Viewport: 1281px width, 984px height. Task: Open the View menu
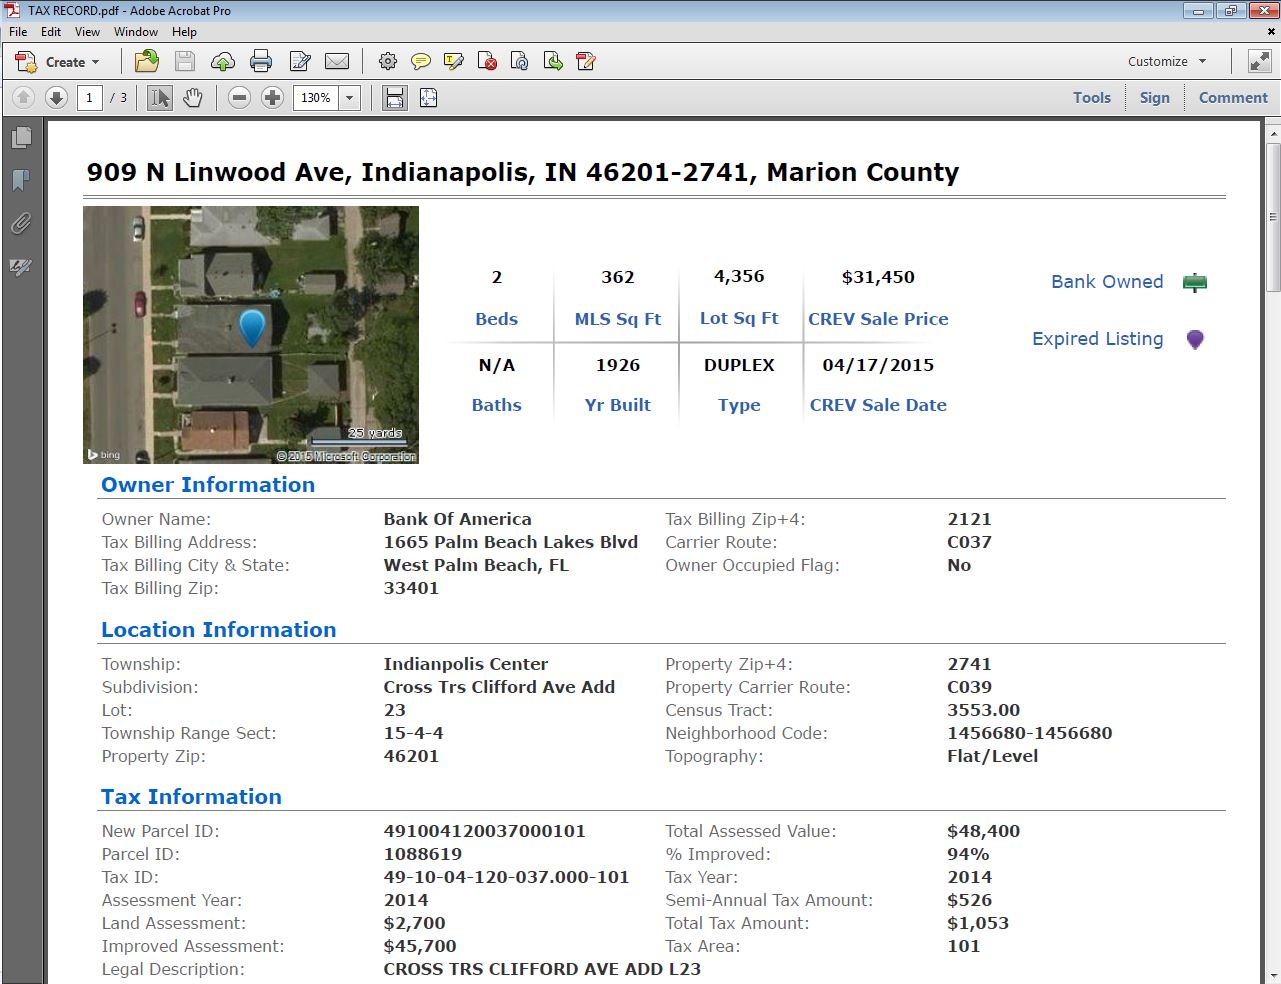pos(88,32)
